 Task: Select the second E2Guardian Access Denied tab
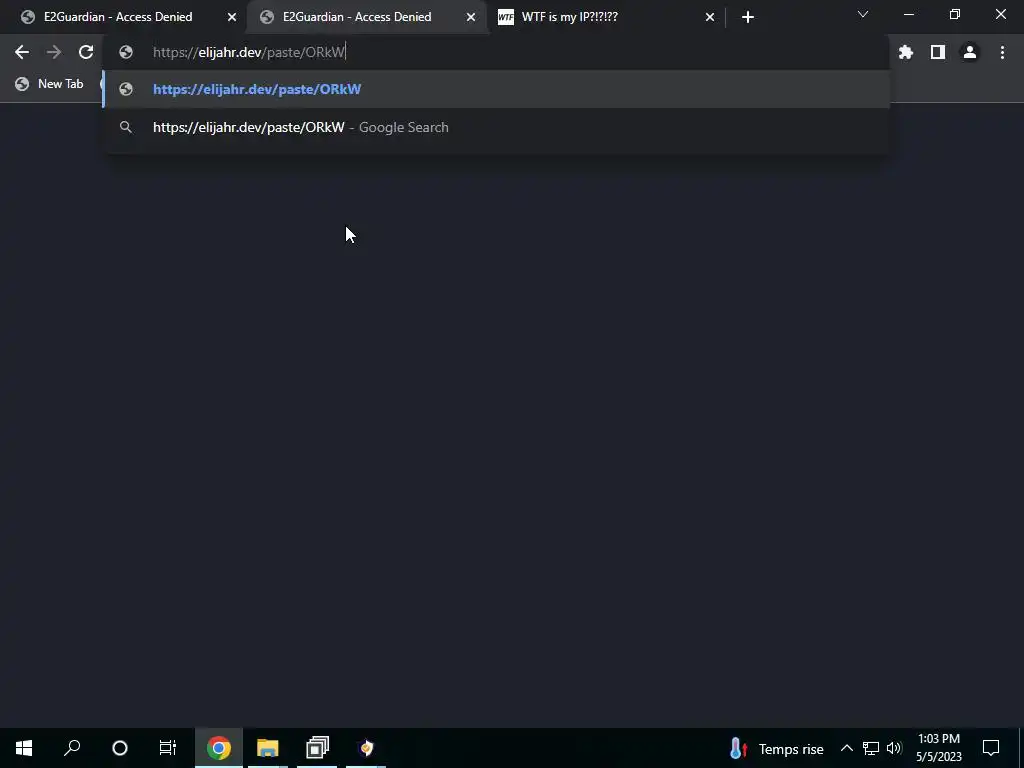[357, 17]
